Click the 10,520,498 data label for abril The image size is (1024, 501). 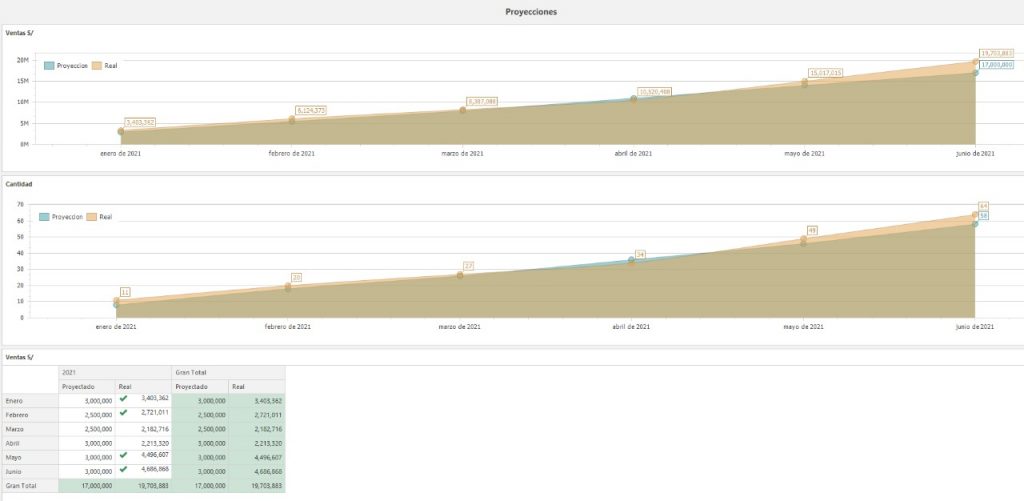click(x=654, y=91)
